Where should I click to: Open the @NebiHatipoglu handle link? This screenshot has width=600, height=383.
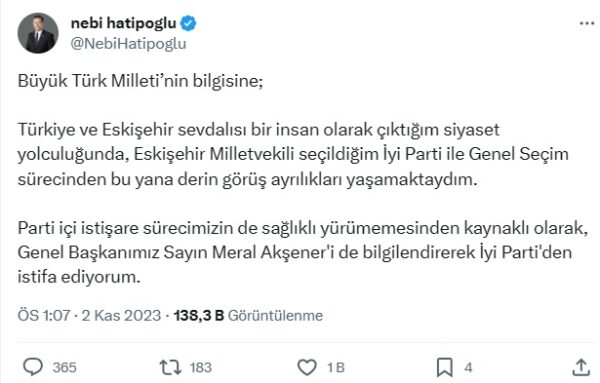[x=129, y=44]
